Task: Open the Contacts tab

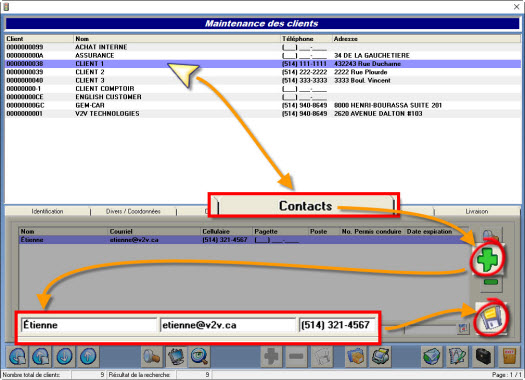Action: [305, 206]
